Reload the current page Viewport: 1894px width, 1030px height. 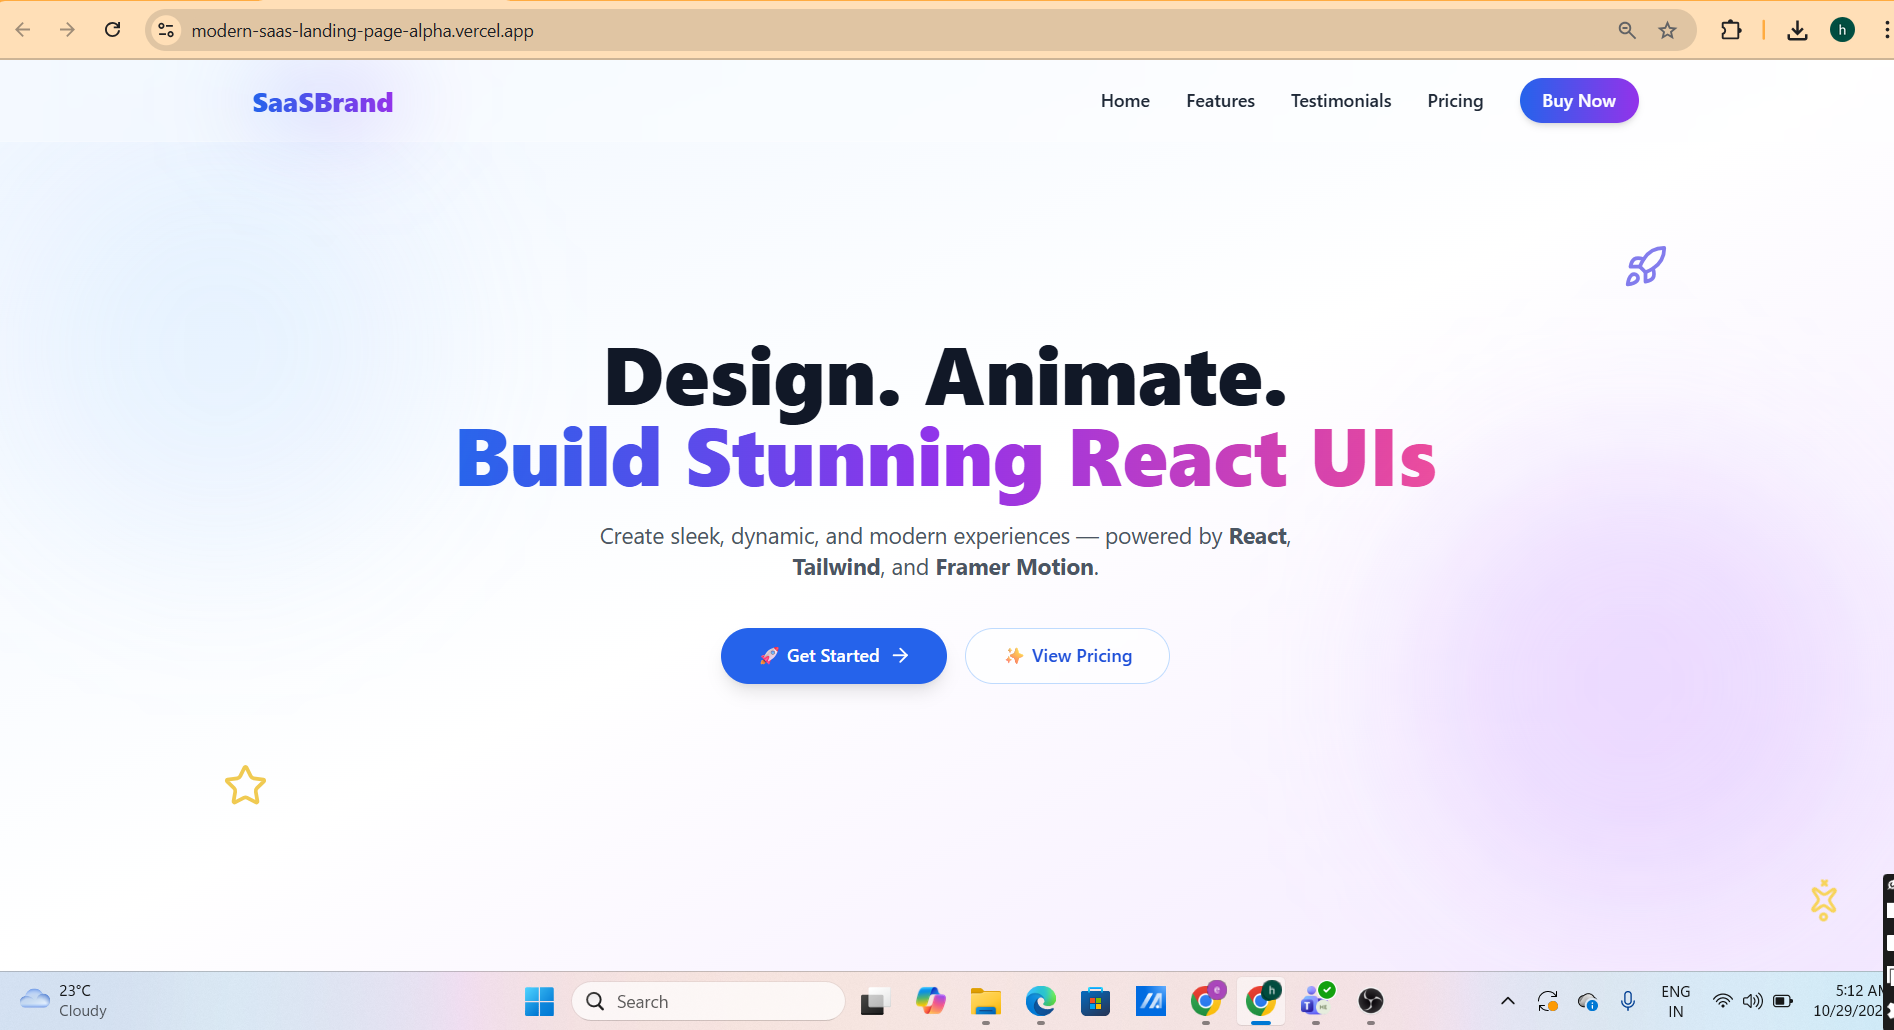pos(113,29)
